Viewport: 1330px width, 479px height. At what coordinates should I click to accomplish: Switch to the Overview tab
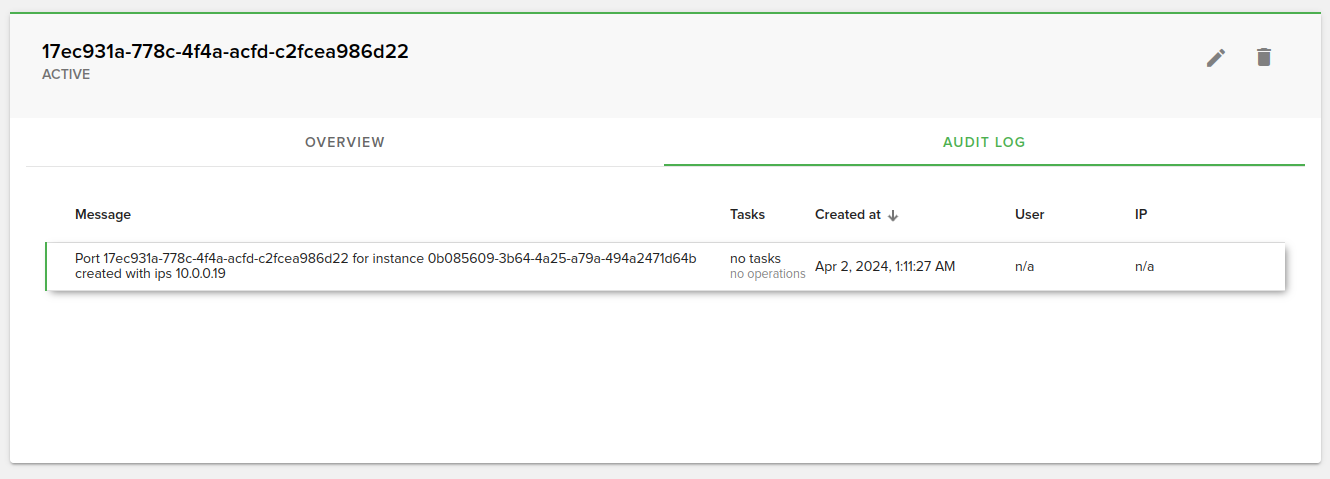345,142
